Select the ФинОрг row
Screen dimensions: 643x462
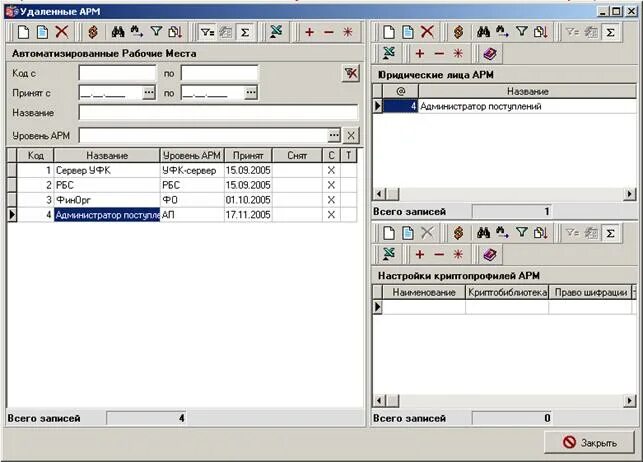182,200
